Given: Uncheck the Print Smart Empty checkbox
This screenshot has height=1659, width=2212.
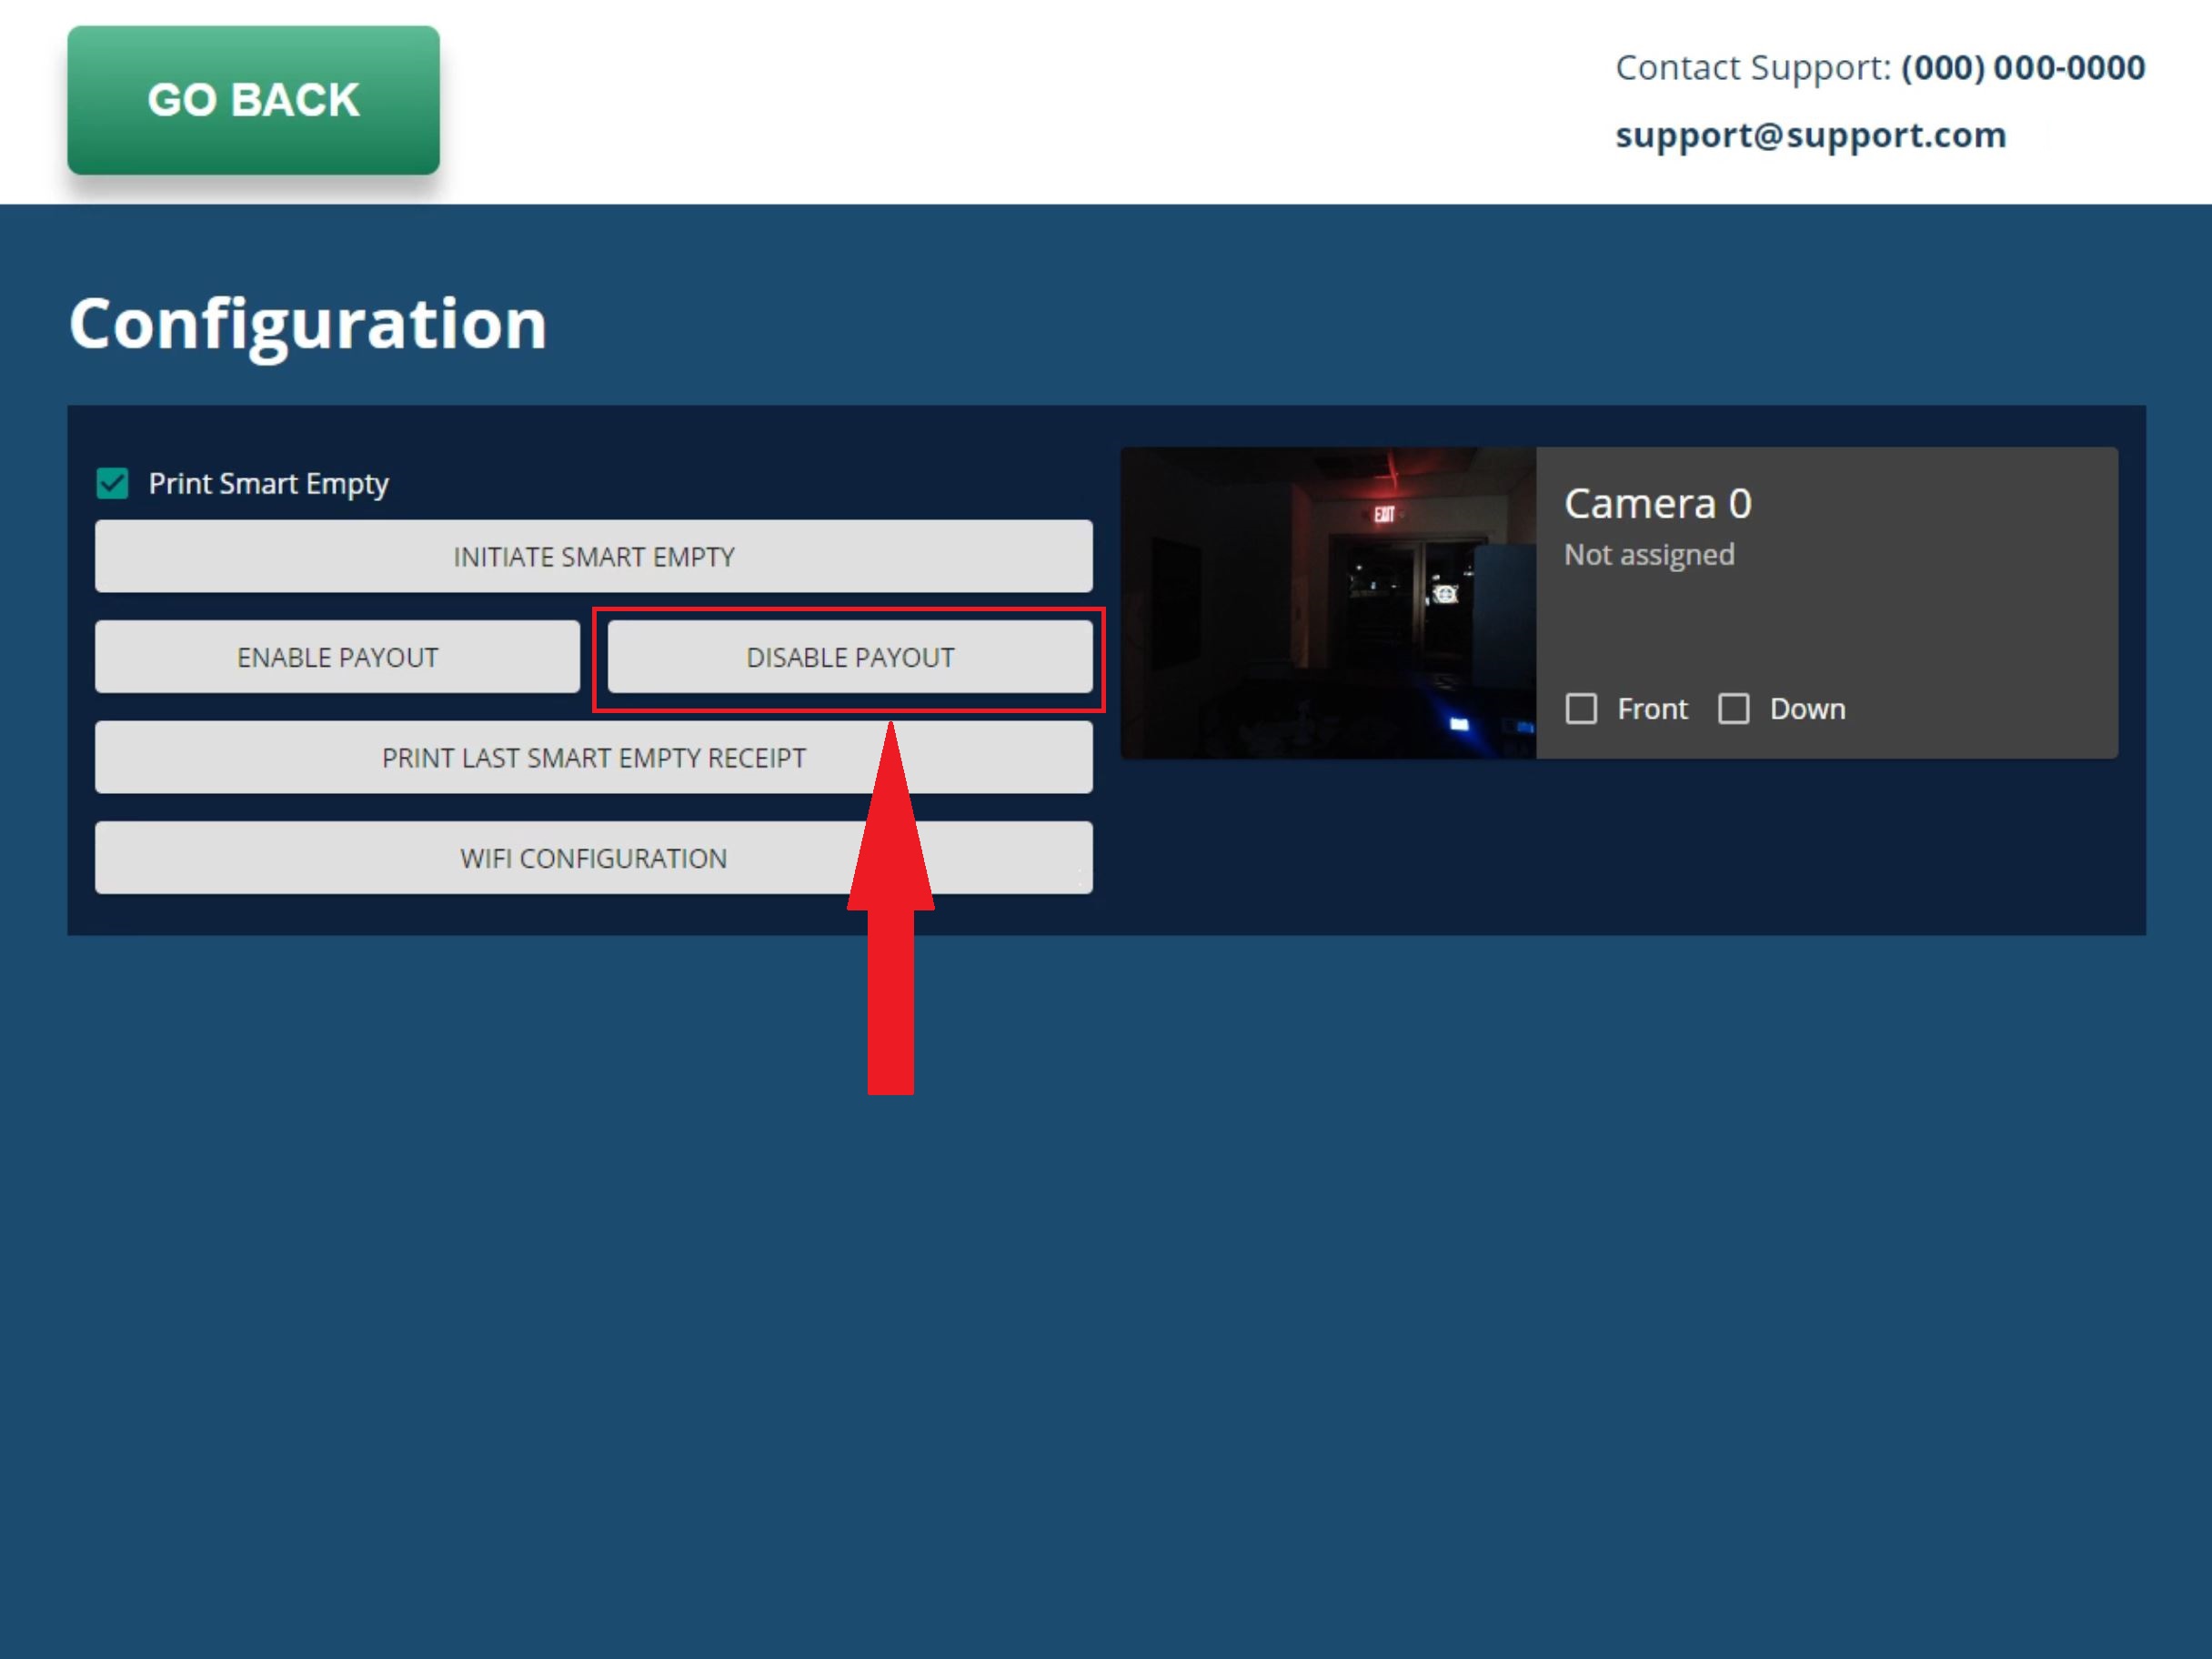Looking at the screenshot, I should (x=112, y=484).
